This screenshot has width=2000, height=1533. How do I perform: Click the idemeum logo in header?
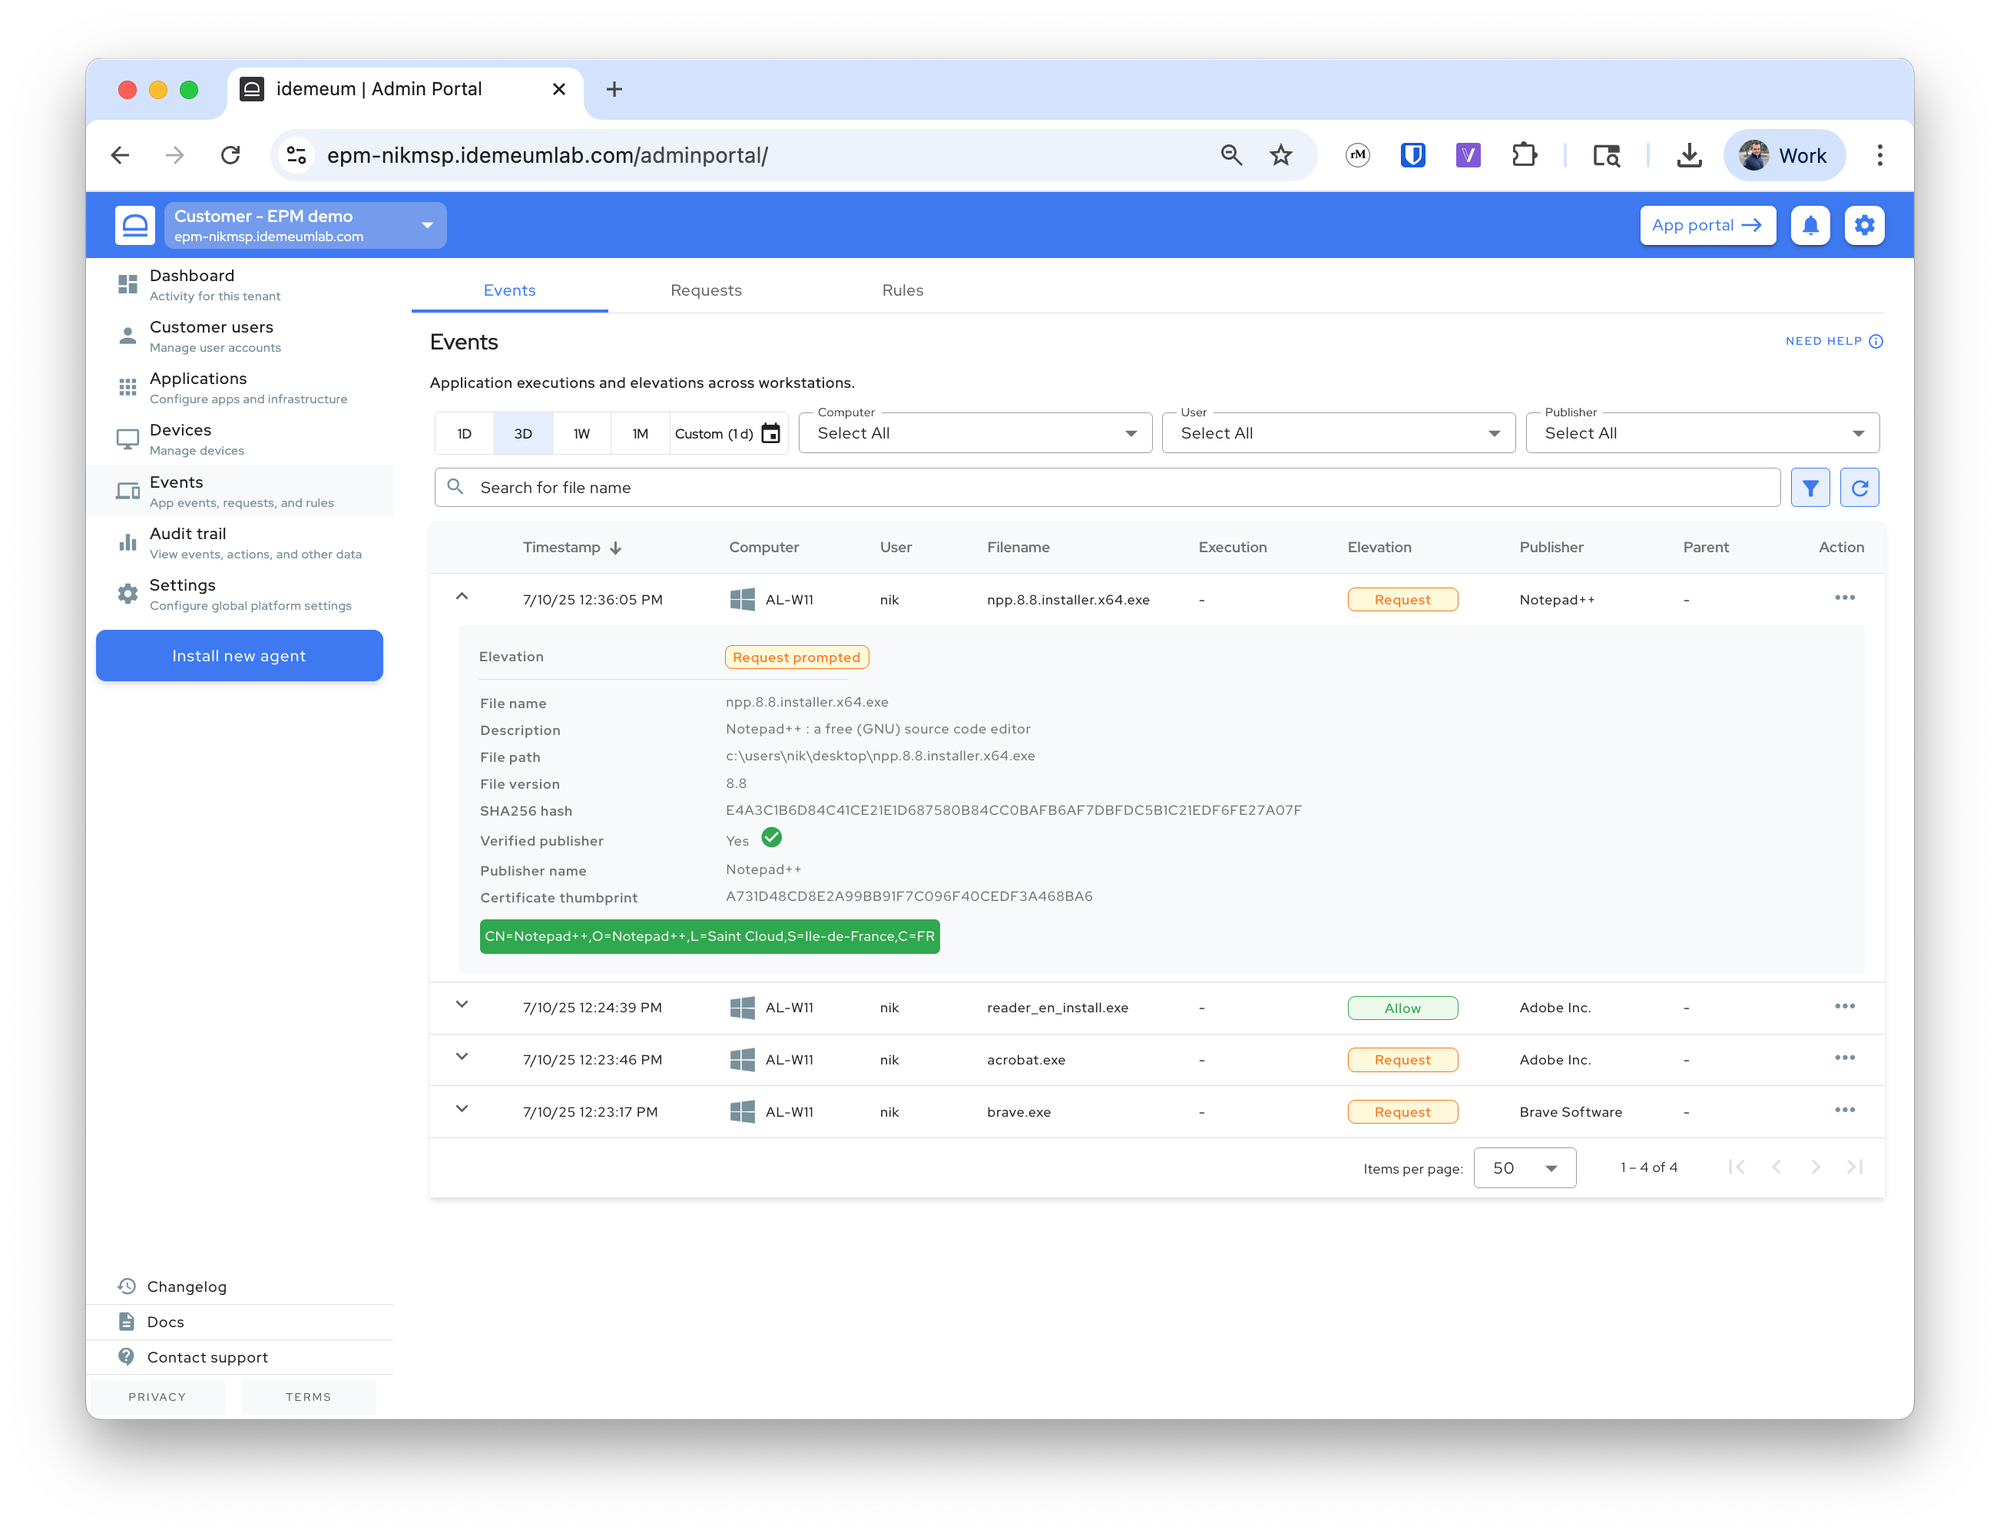click(135, 225)
